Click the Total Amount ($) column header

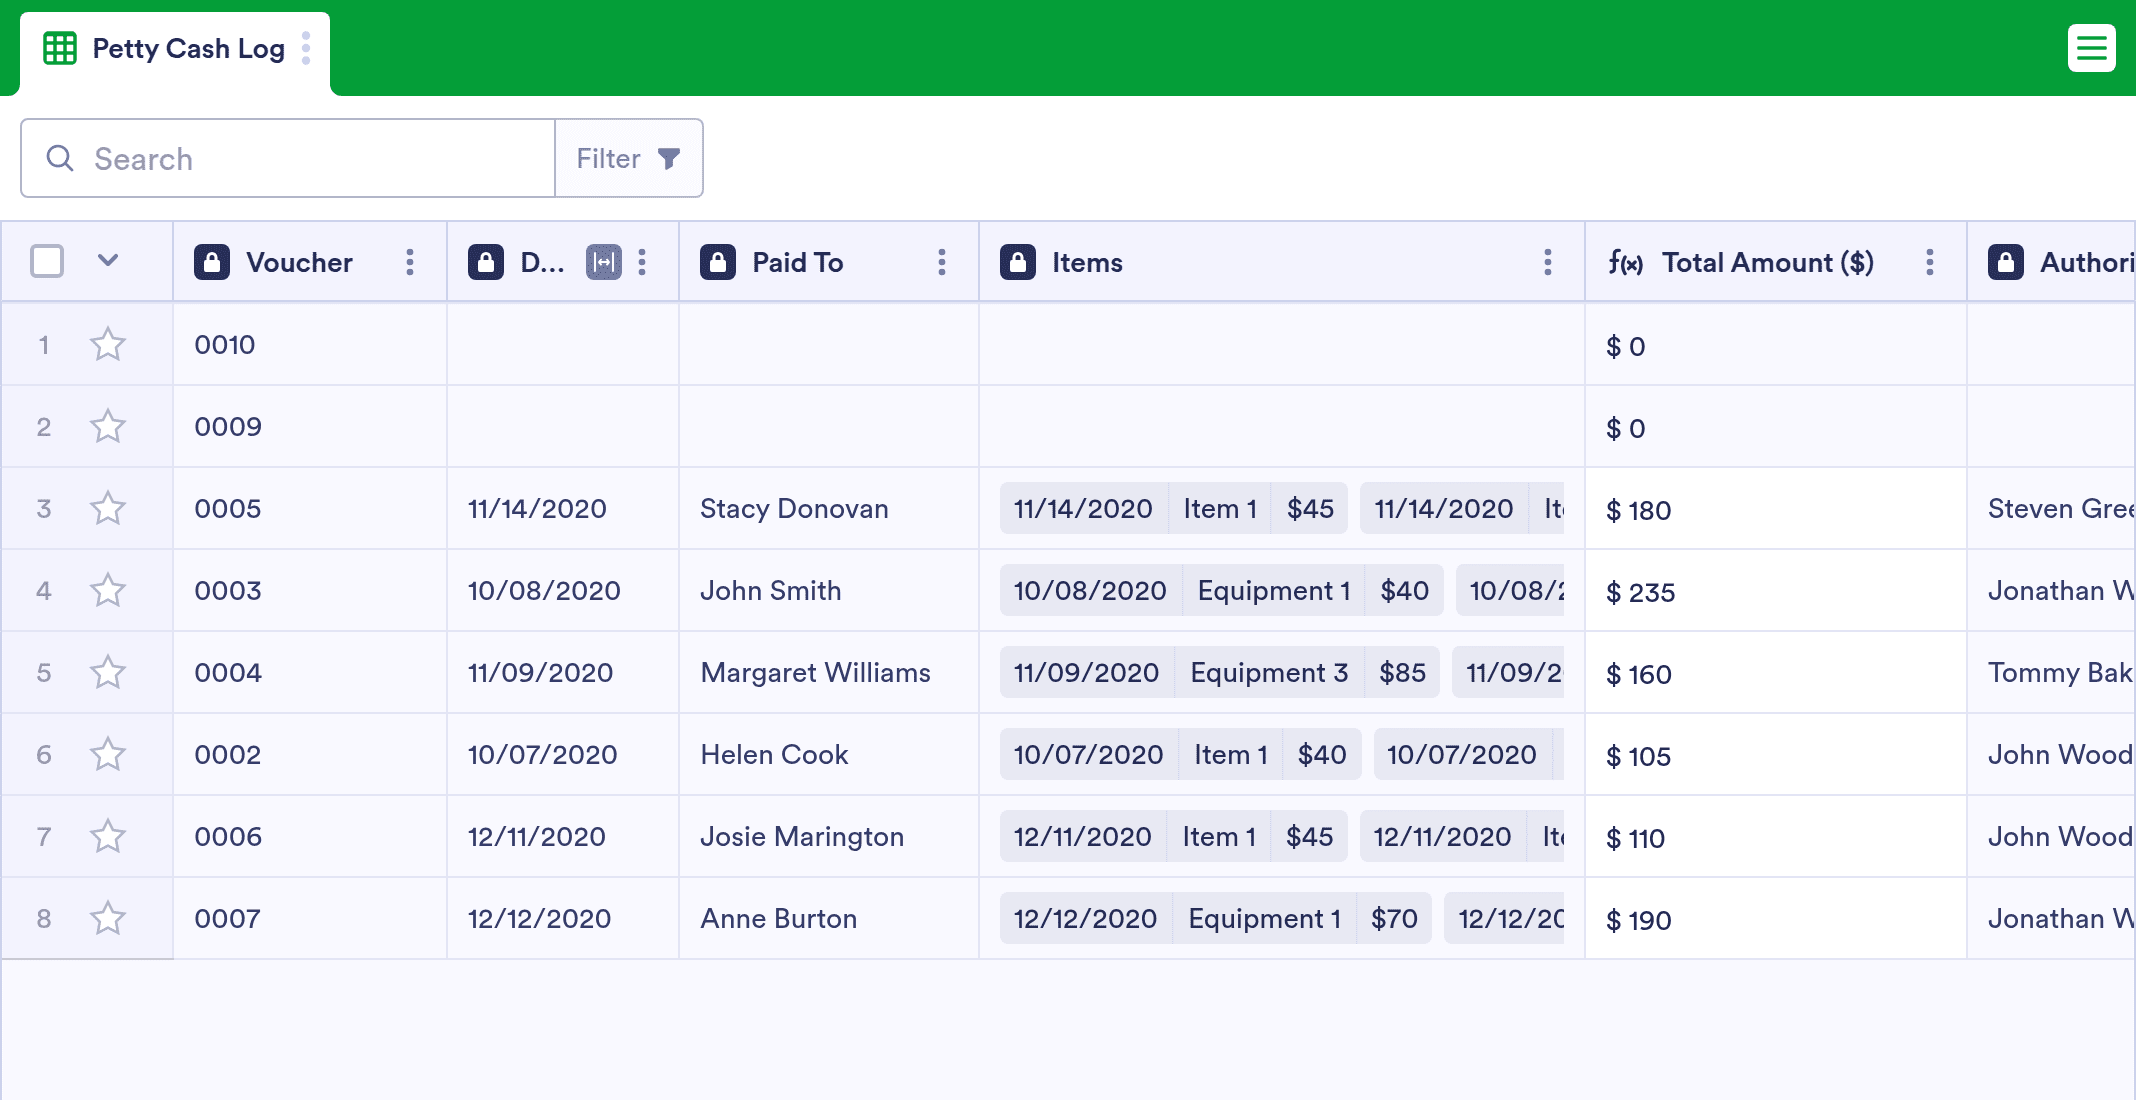(x=1767, y=262)
